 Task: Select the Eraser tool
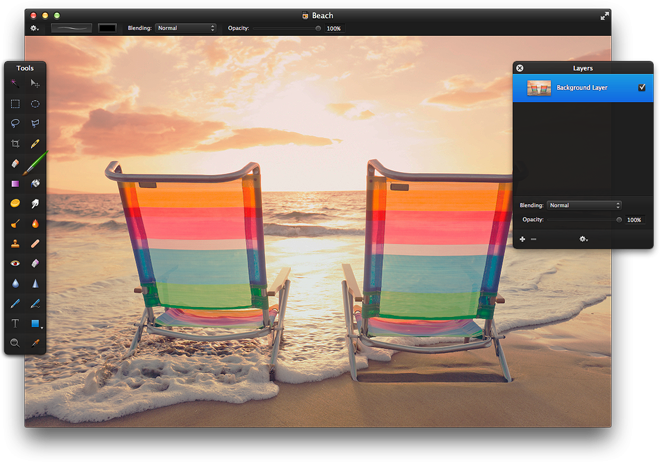[x=15, y=163]
